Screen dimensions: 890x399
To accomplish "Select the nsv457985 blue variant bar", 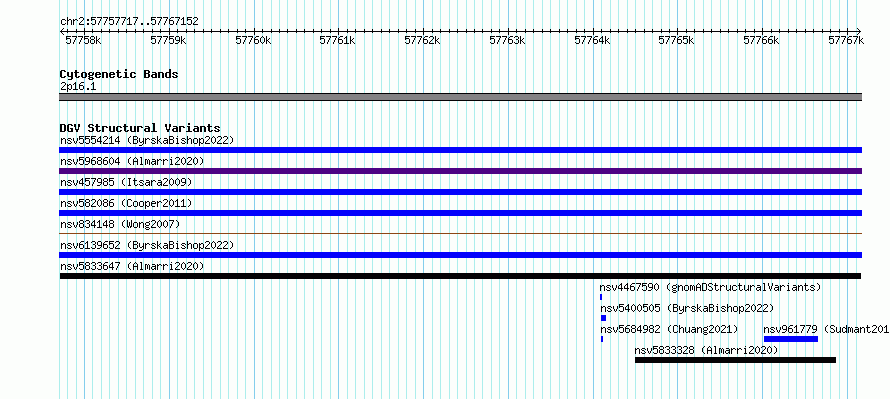I will tap(460, 192).
